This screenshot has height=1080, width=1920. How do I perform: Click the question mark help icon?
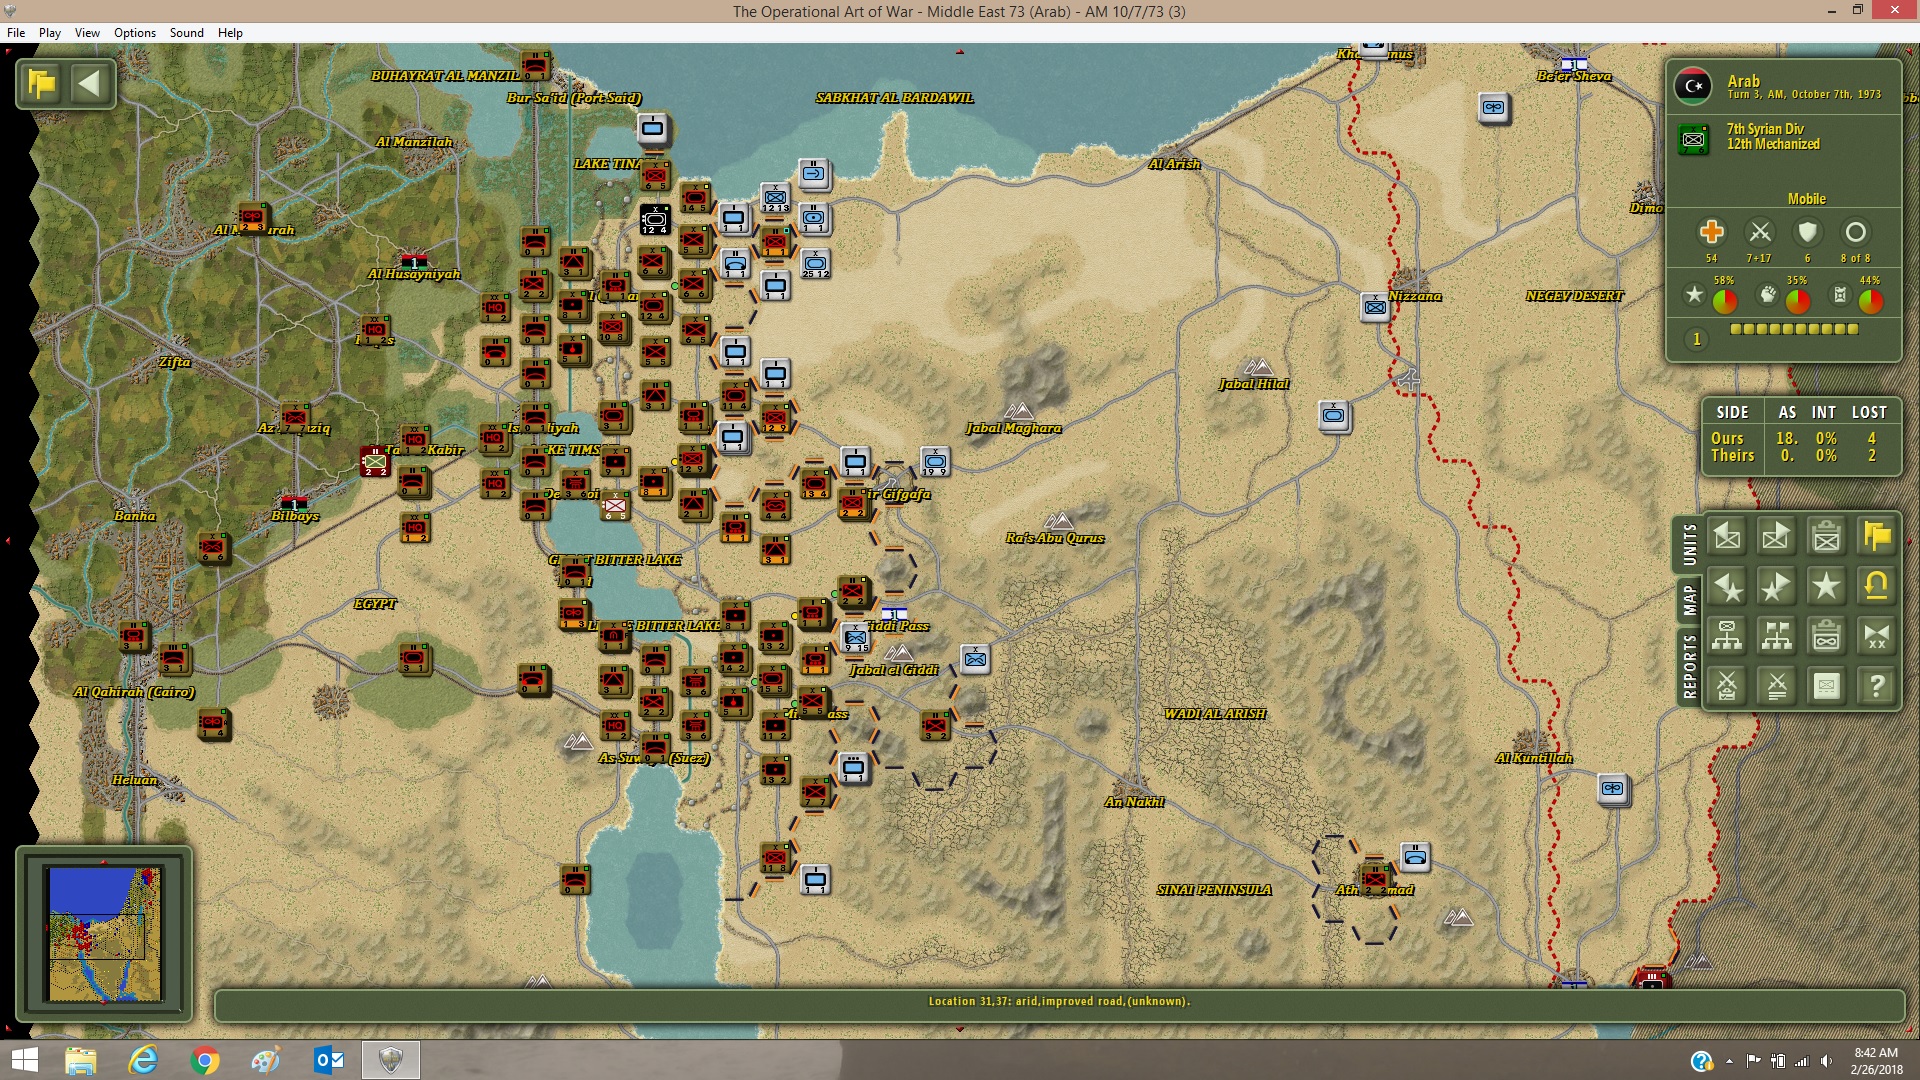click(1877, 686)
